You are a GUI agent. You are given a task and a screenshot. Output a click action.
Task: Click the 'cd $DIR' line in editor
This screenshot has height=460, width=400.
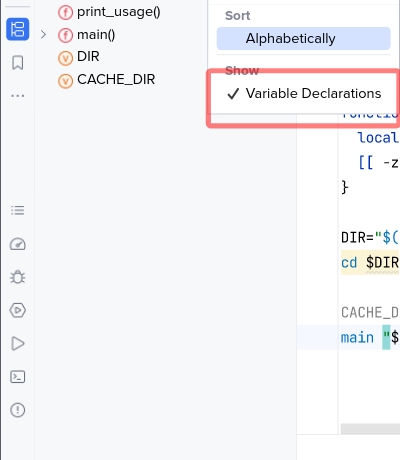(370, 263)
